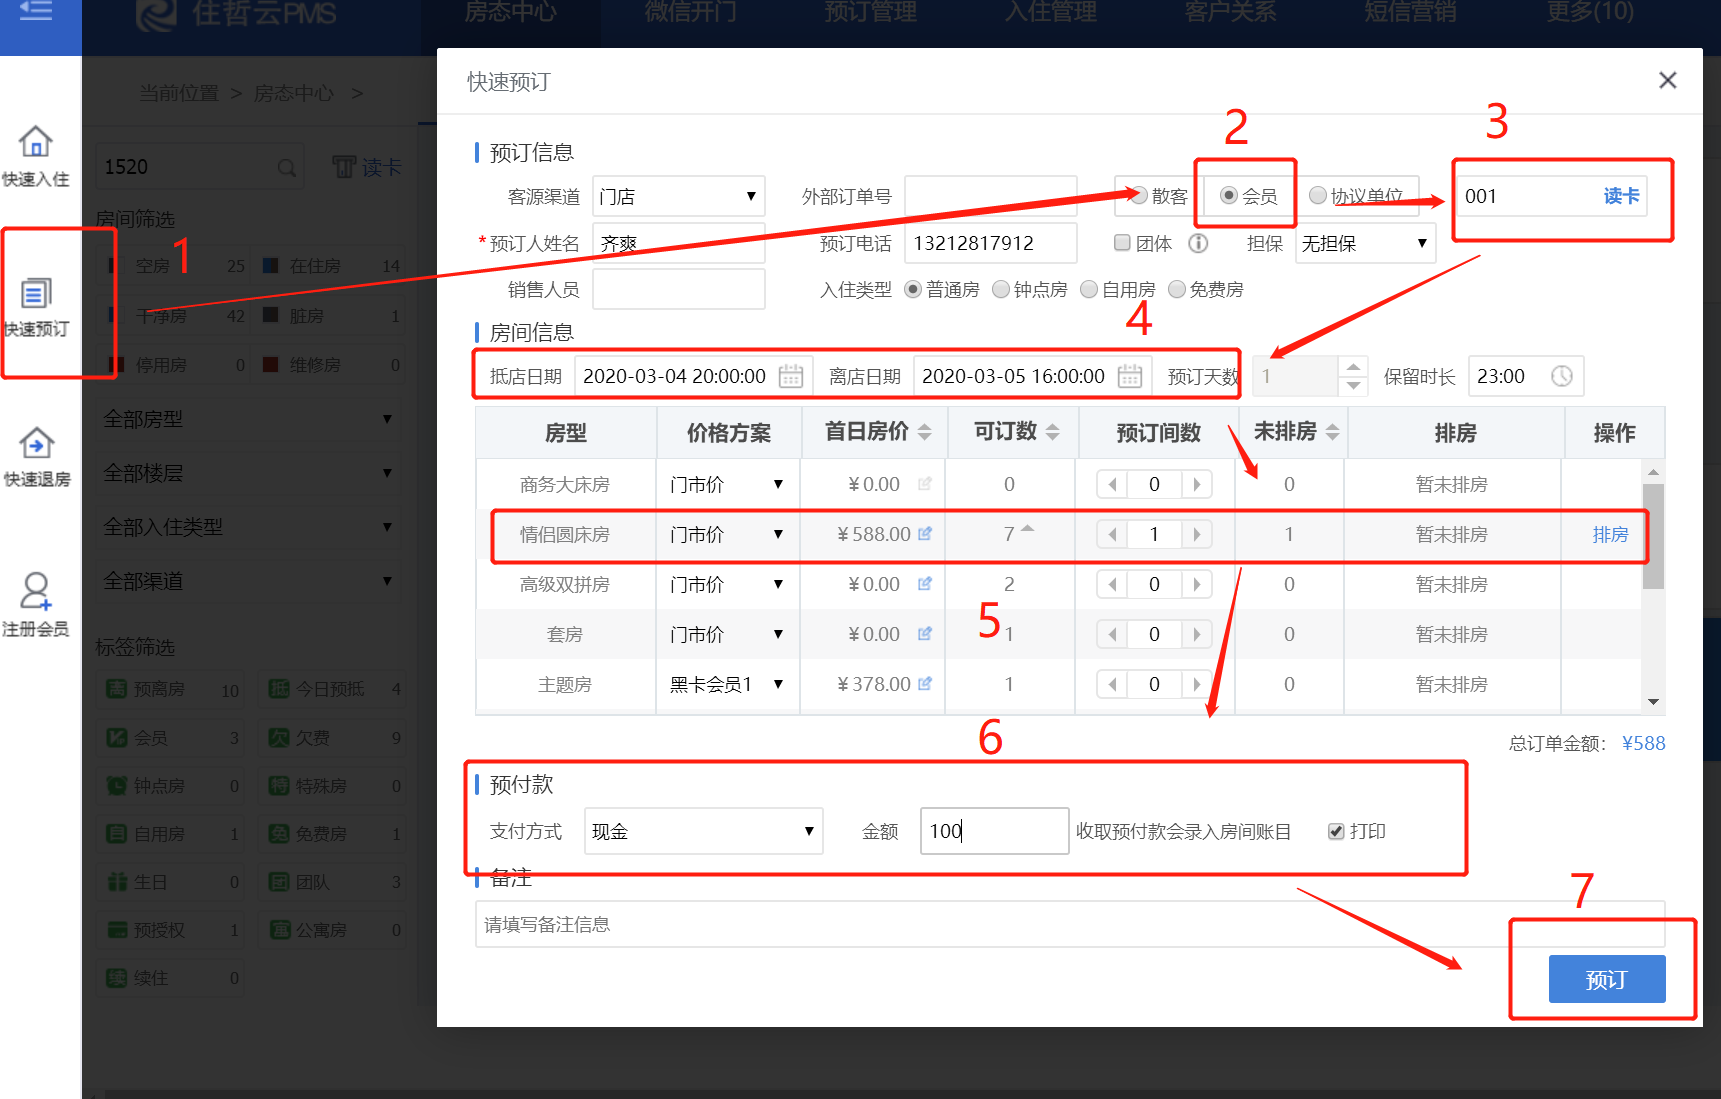Open price plan dropdown for 情侣圆床房

coord(727,535)
